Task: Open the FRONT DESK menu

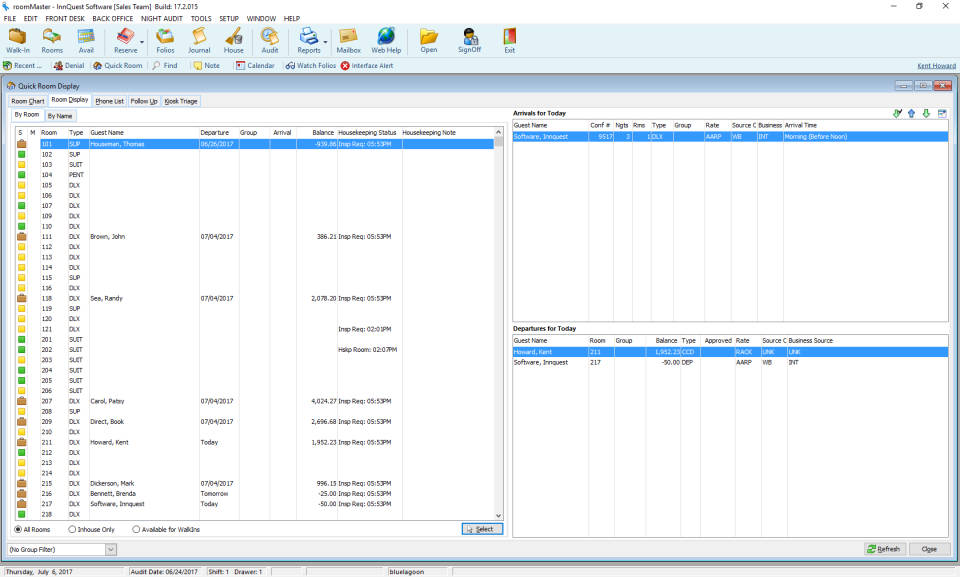Action: 65,18
